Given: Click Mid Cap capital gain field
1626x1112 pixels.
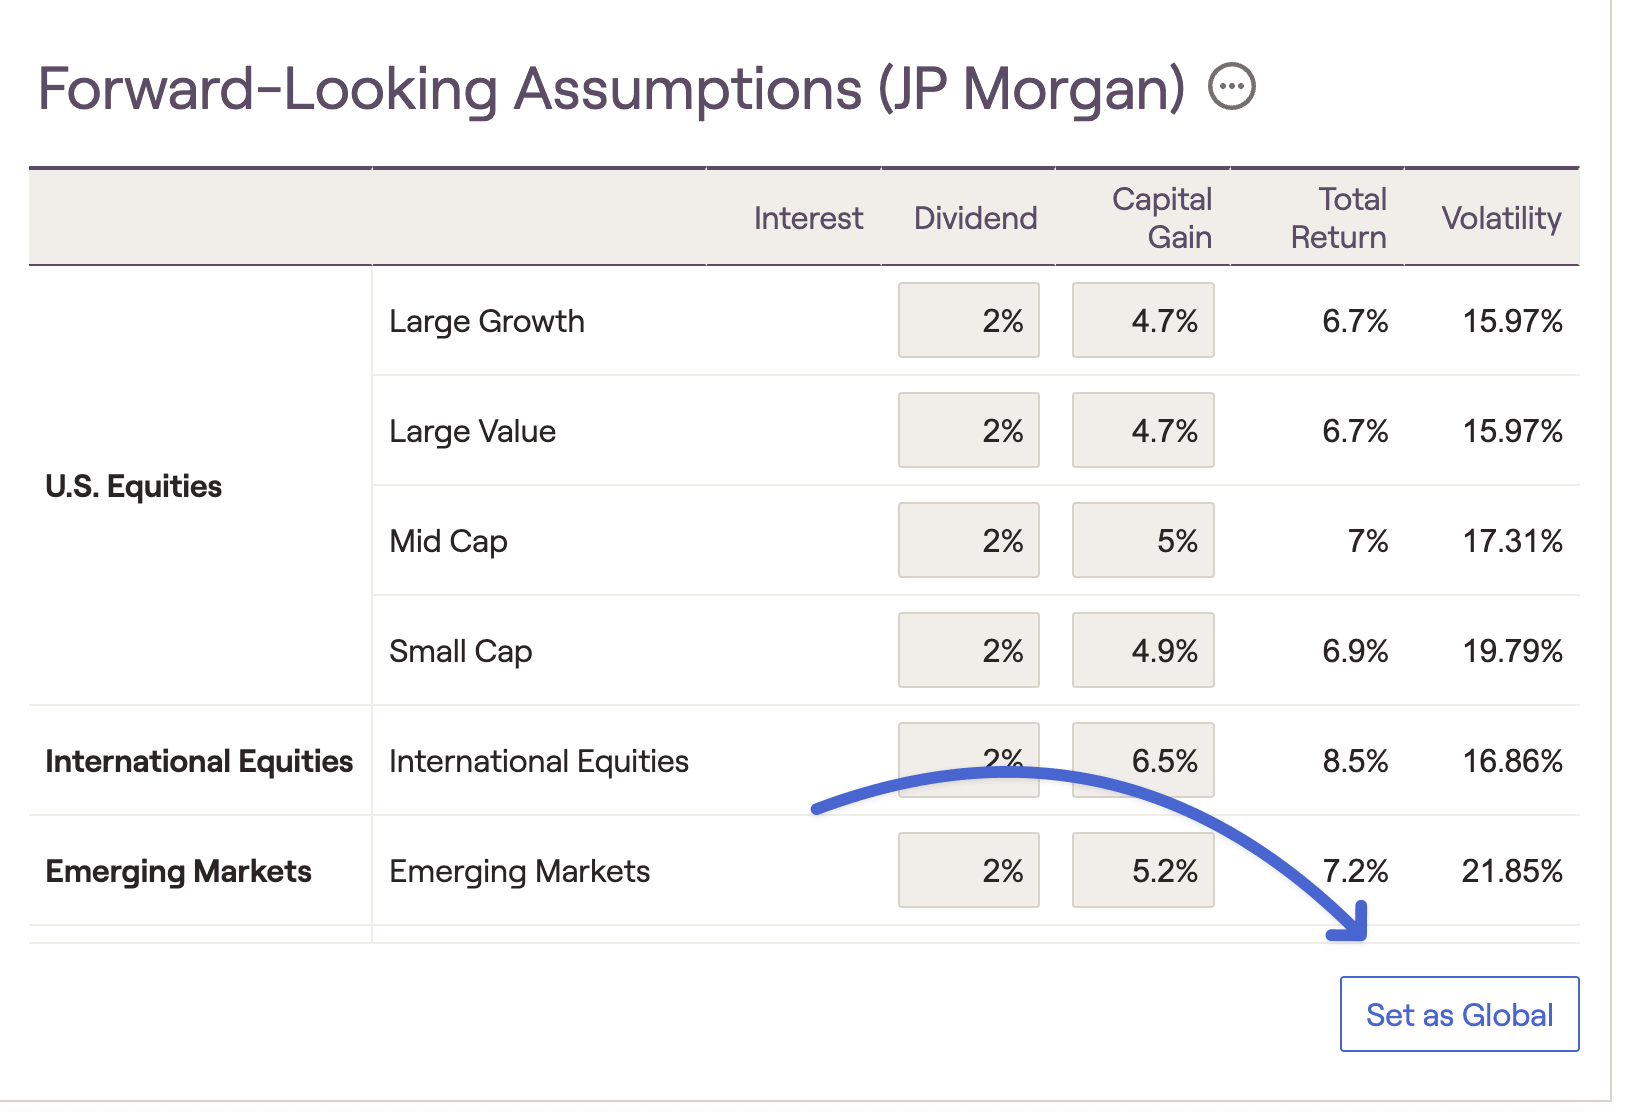Looking at the screenshot, I should point(1143,540).
